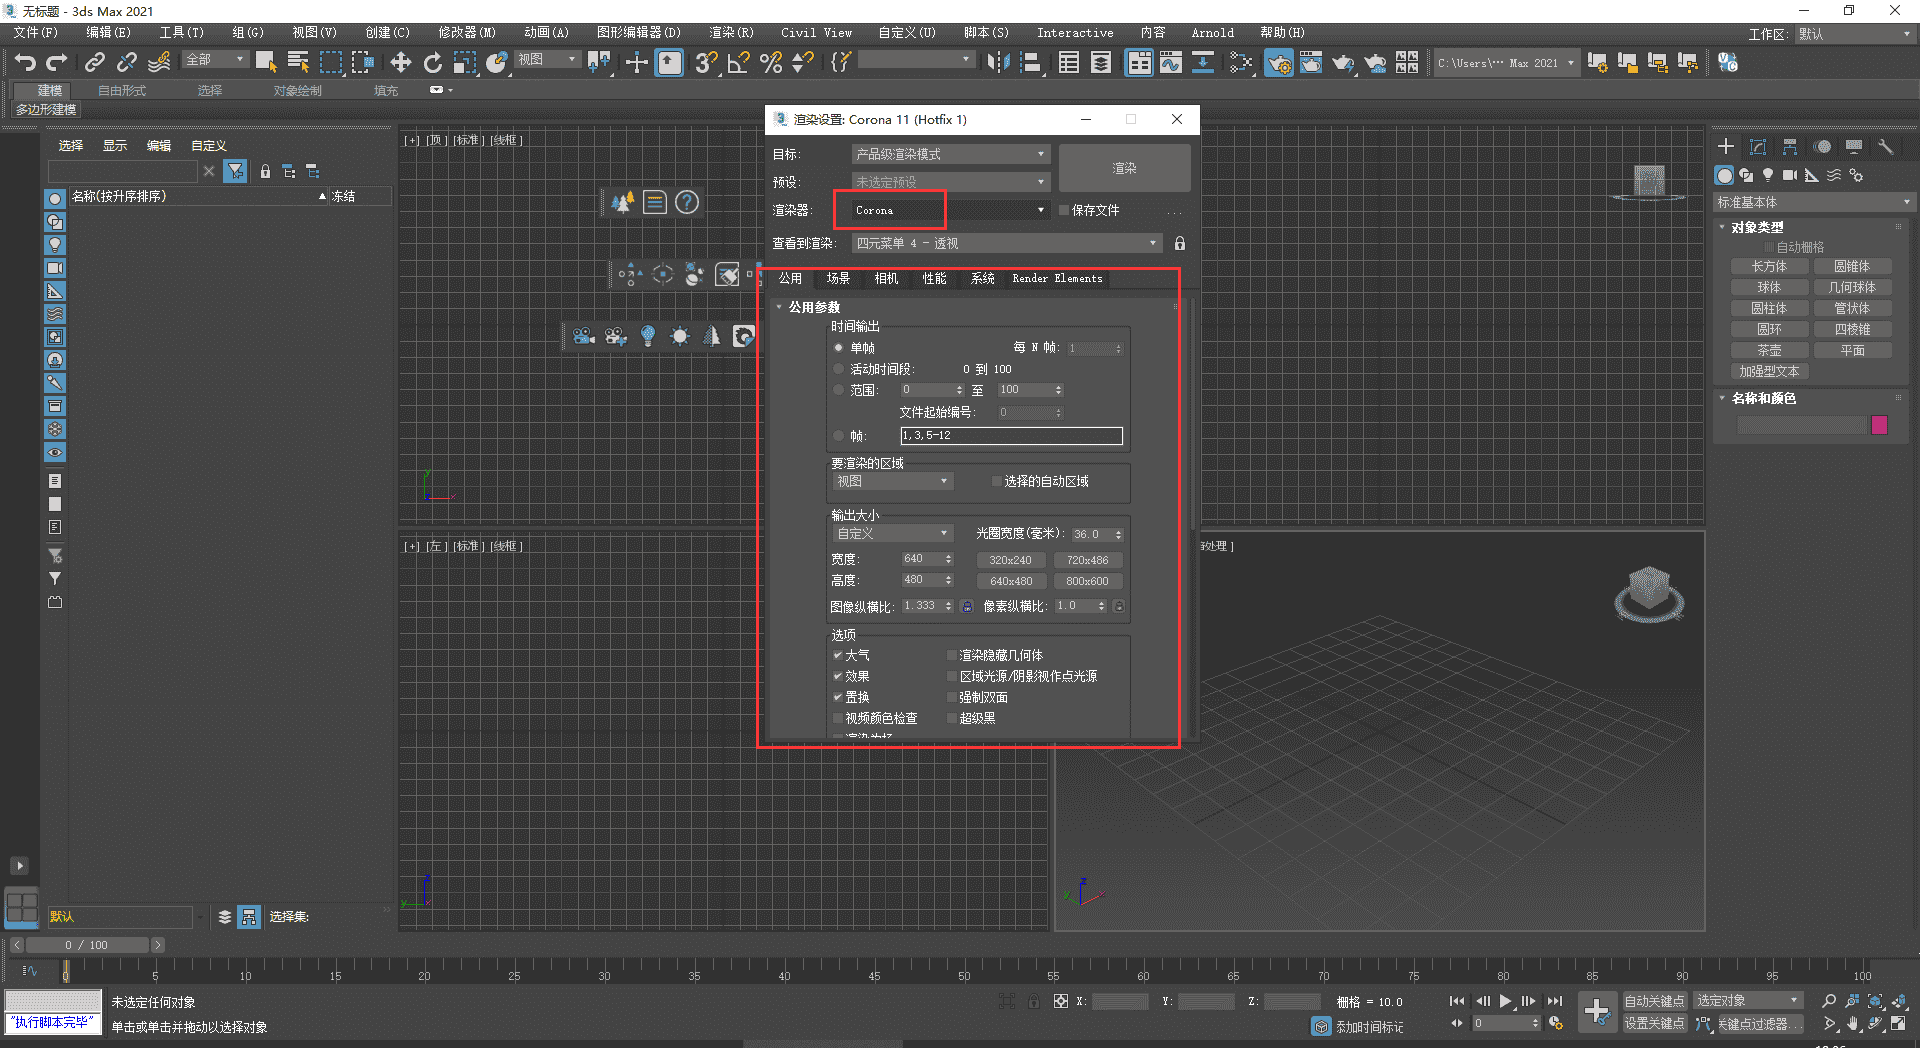This screenshot has height=1048, width=1920.
Task: Click the Teapot button in object types
Action: click(x=1768, y=350)
